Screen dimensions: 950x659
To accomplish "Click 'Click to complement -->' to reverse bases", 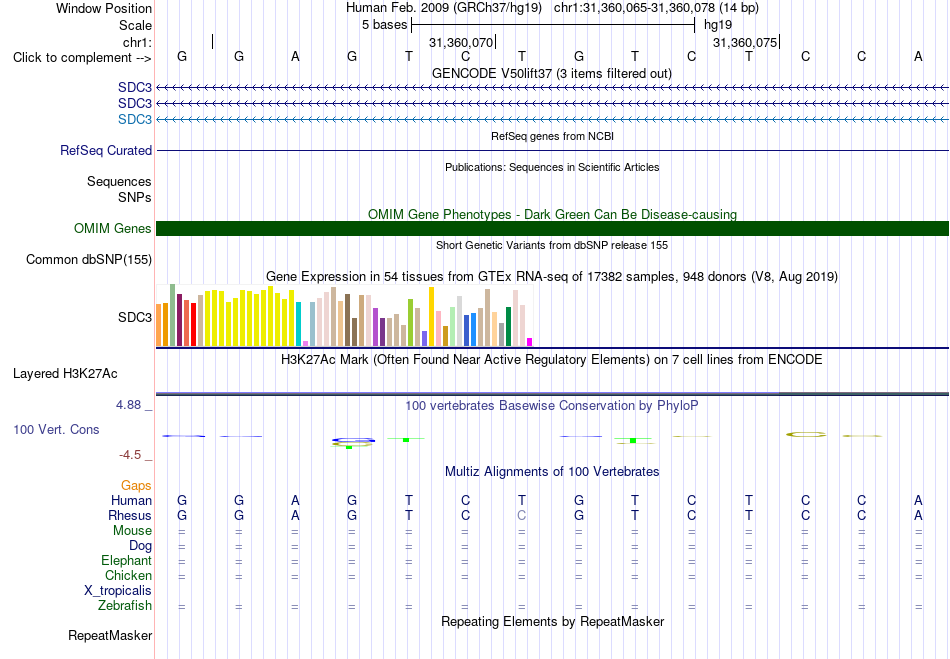I will 82,58.
